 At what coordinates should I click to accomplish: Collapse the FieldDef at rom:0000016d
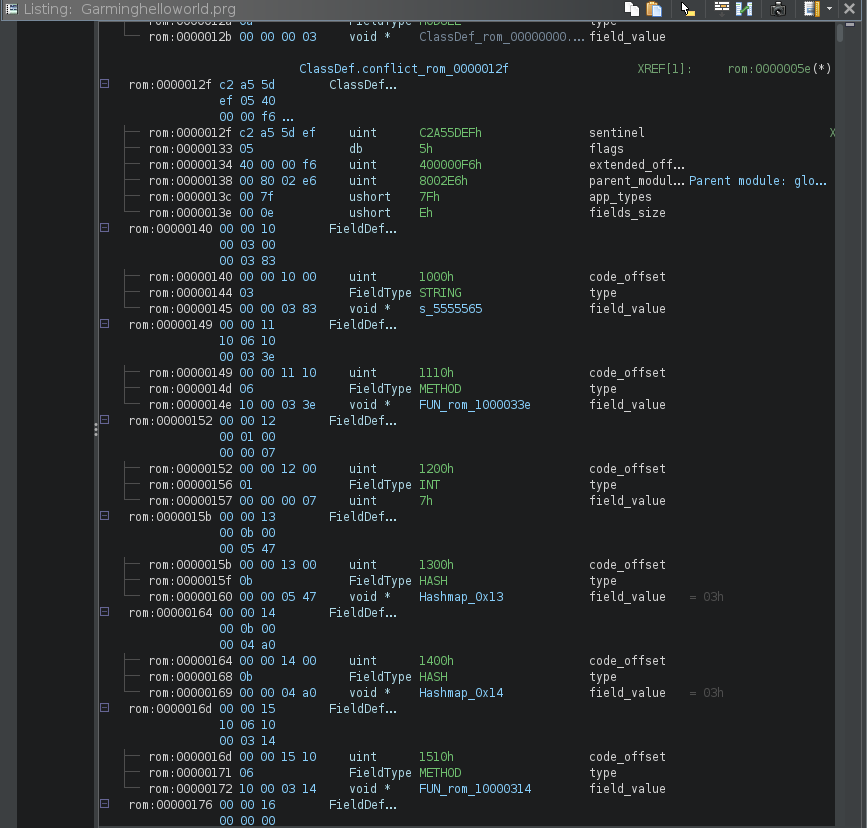tap(104, 709)
